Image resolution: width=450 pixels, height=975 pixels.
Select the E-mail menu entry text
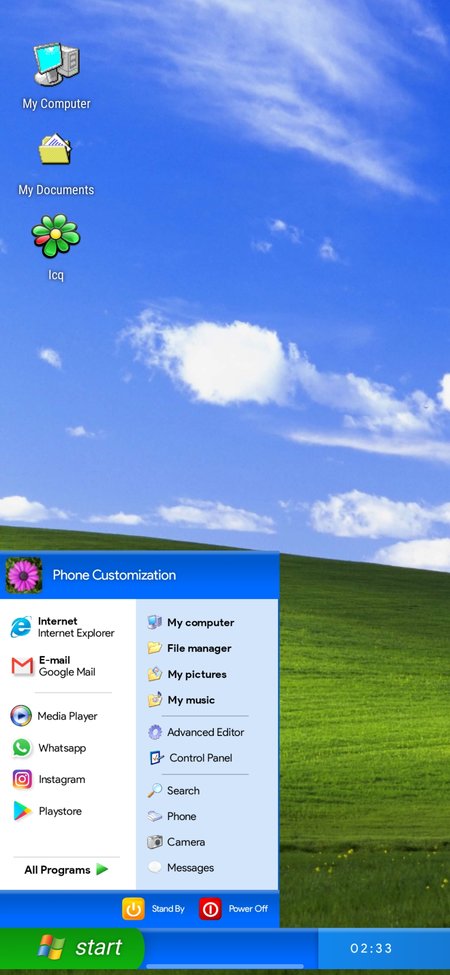click(55, 660)
